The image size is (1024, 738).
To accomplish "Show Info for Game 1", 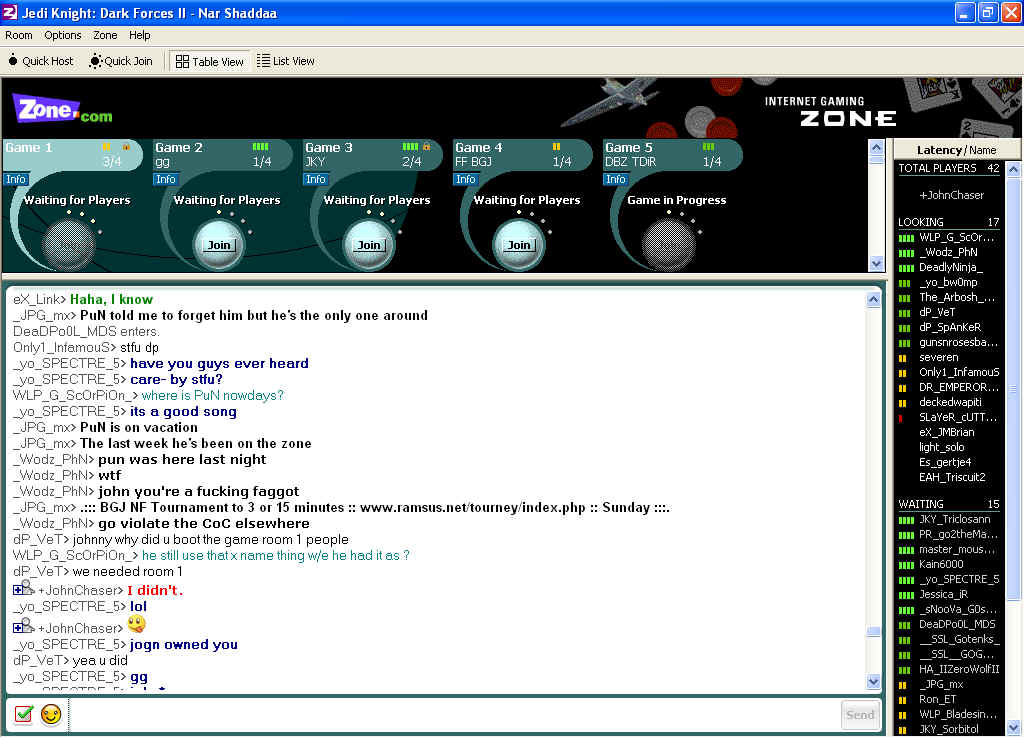I will coord(16,179).
